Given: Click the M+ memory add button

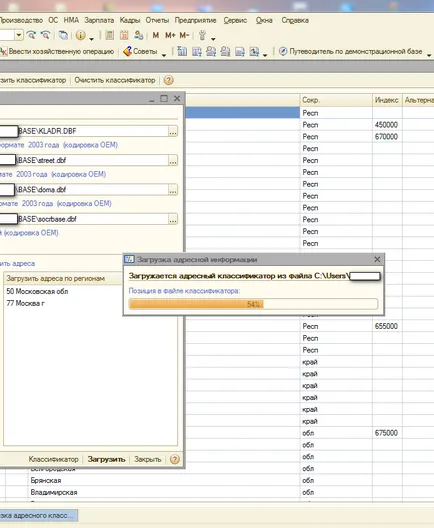Looking at the screenshot, I should (170, 35).
